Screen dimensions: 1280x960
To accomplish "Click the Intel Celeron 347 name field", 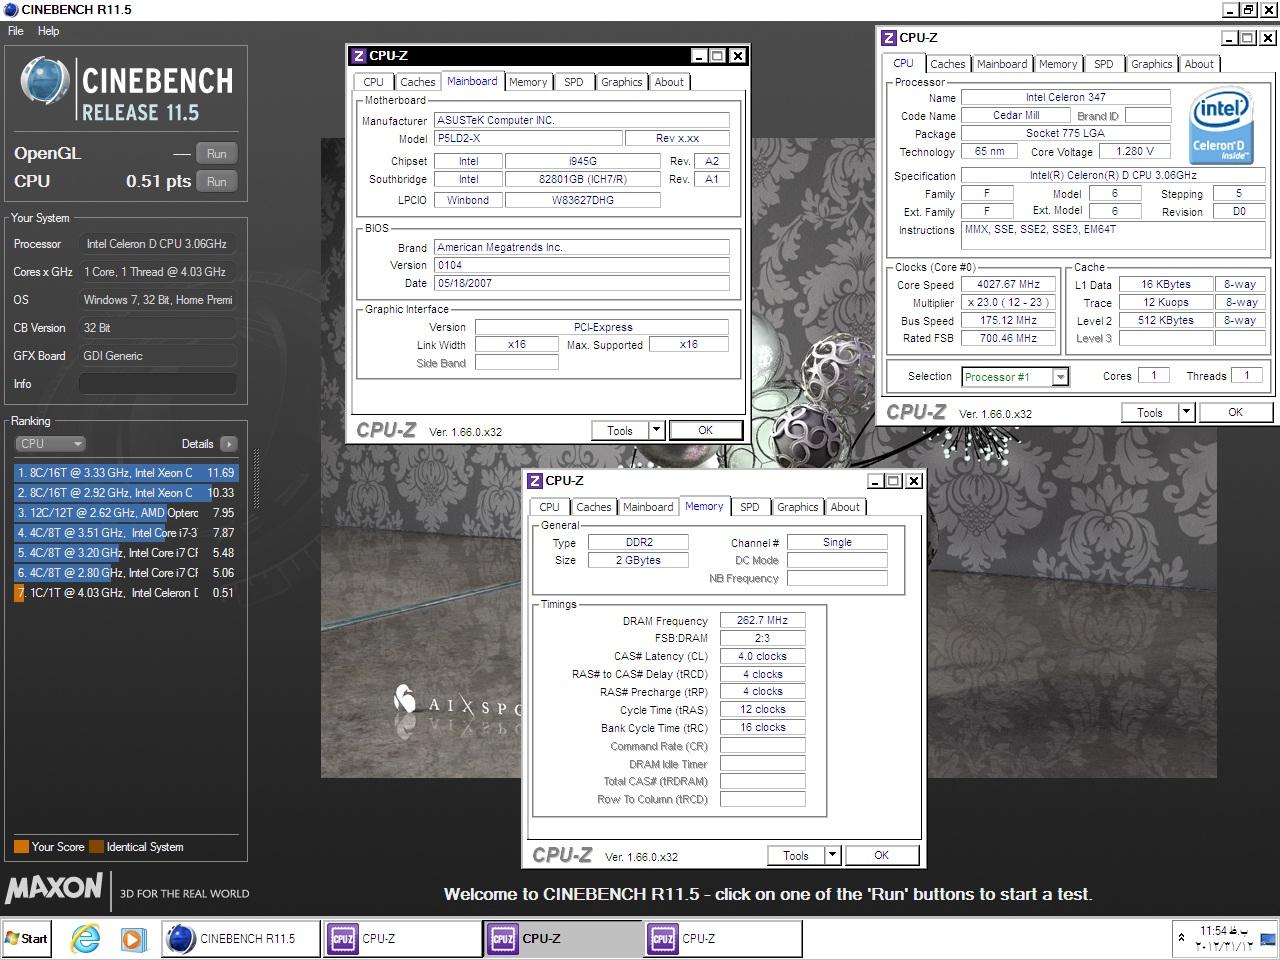I will (1066, 97).
